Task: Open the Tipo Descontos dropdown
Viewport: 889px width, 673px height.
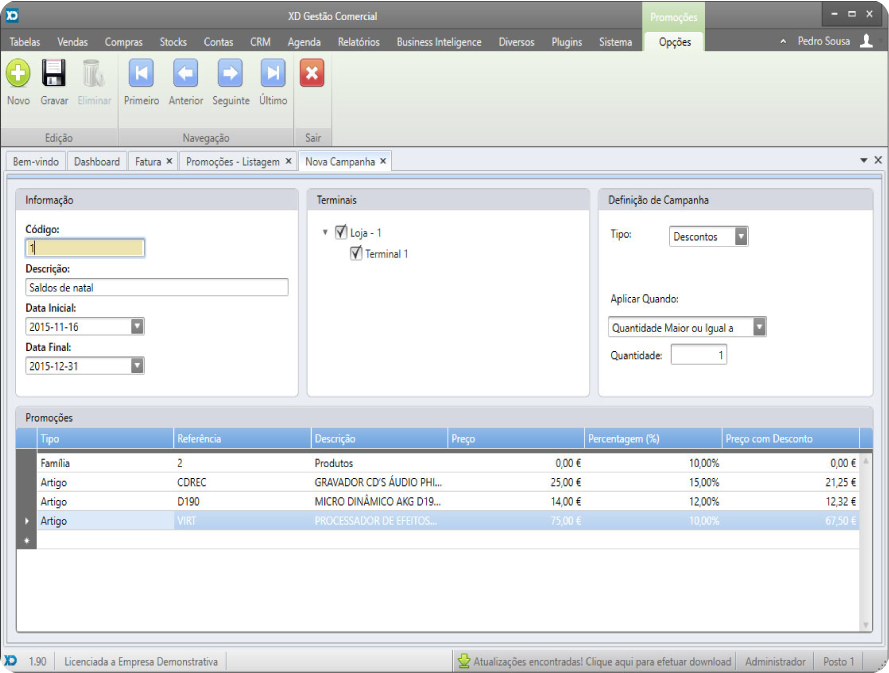Action: [740, 237]
